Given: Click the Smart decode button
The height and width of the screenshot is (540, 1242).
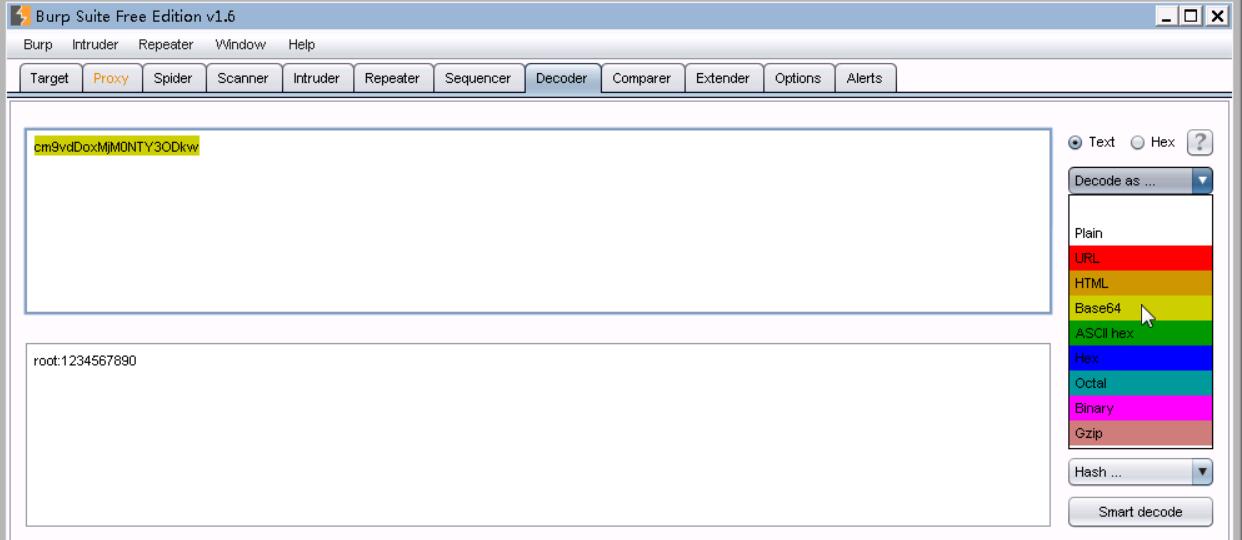Looking at the screenshot, I should click(x=1140, y=511).
